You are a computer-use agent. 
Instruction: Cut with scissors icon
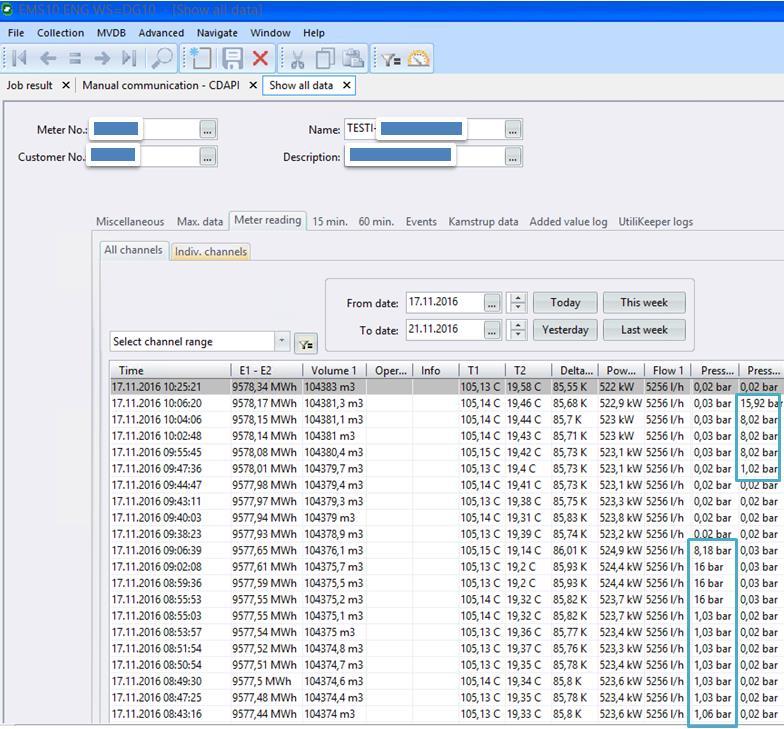point(298,59)
